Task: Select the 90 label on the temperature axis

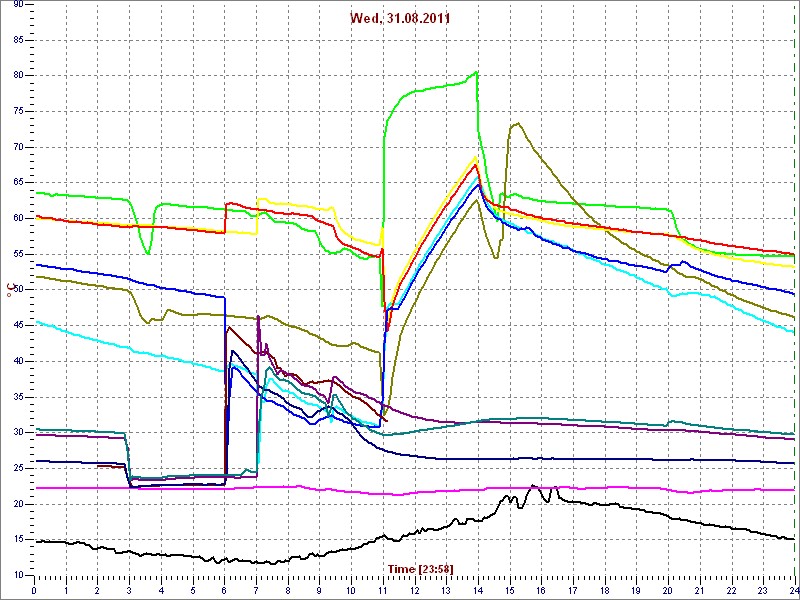Action: point(18,5)
